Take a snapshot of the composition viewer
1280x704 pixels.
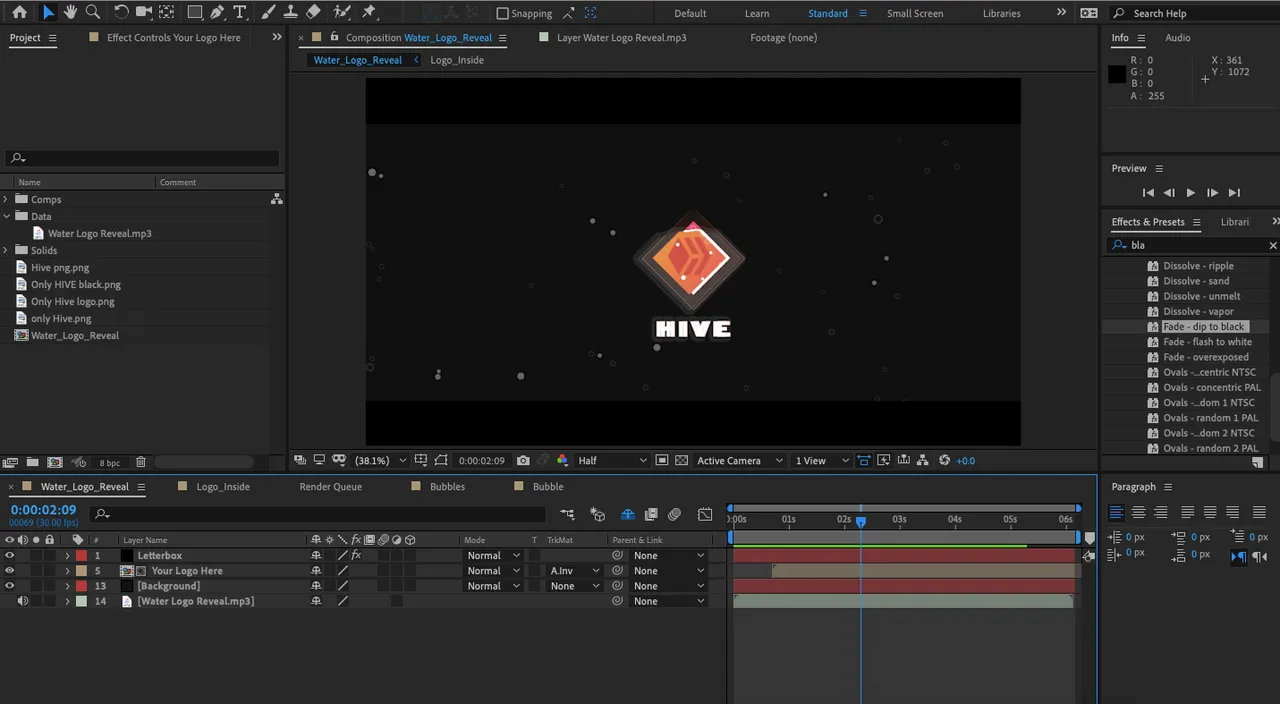523,461
